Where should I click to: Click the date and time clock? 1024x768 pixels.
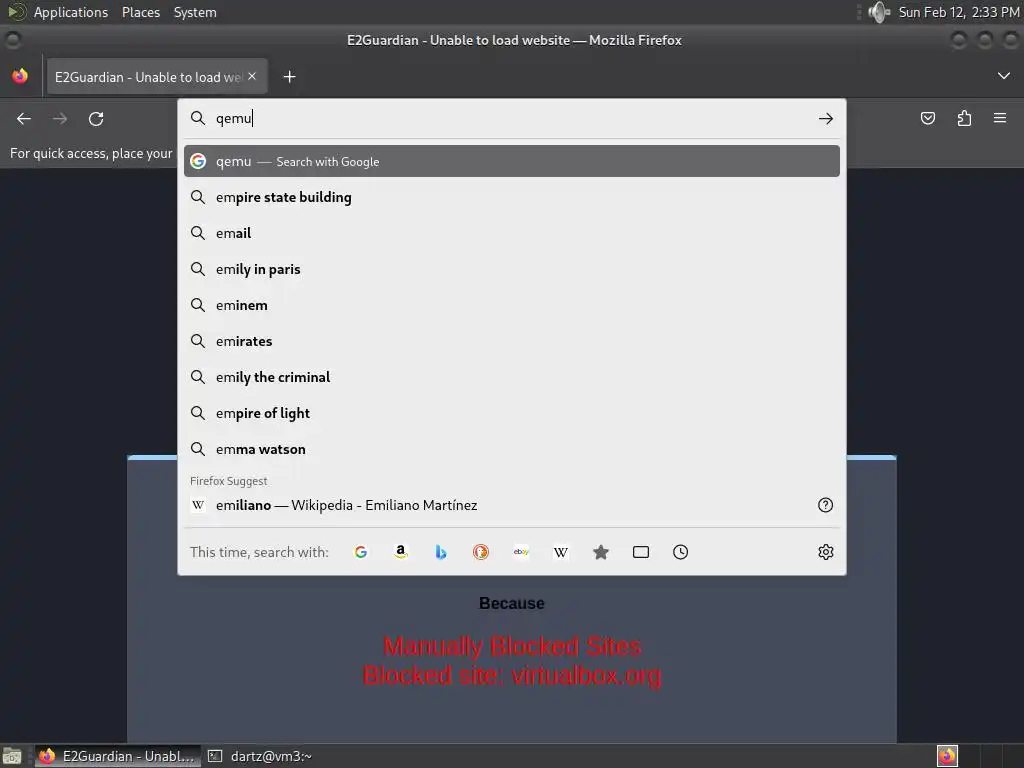959,12
